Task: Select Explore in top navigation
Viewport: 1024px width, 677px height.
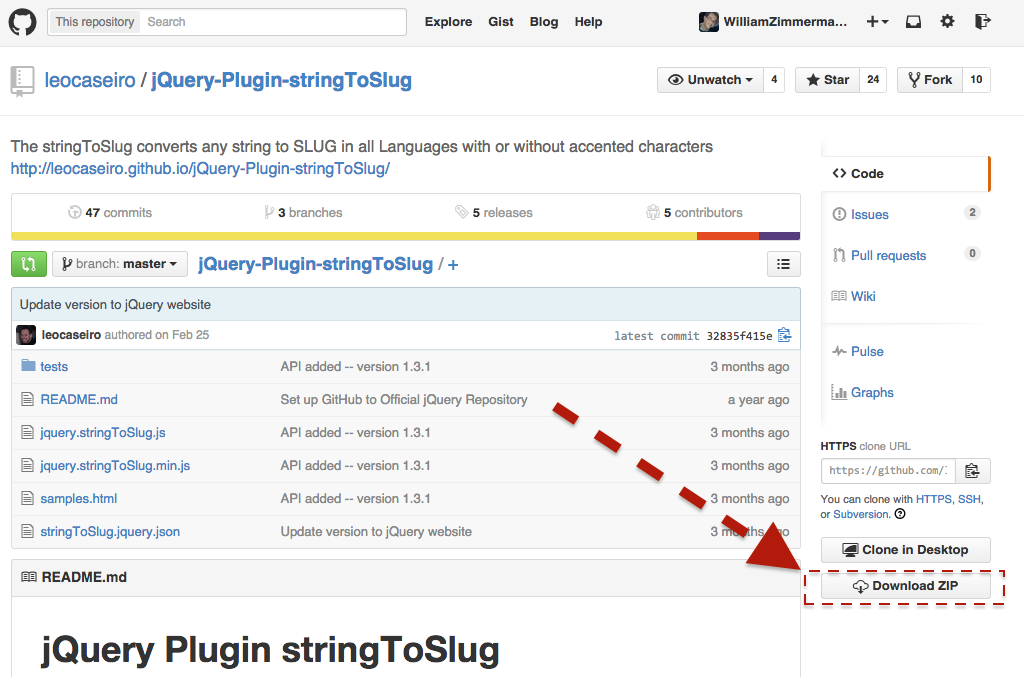Action: click(448, 22)
